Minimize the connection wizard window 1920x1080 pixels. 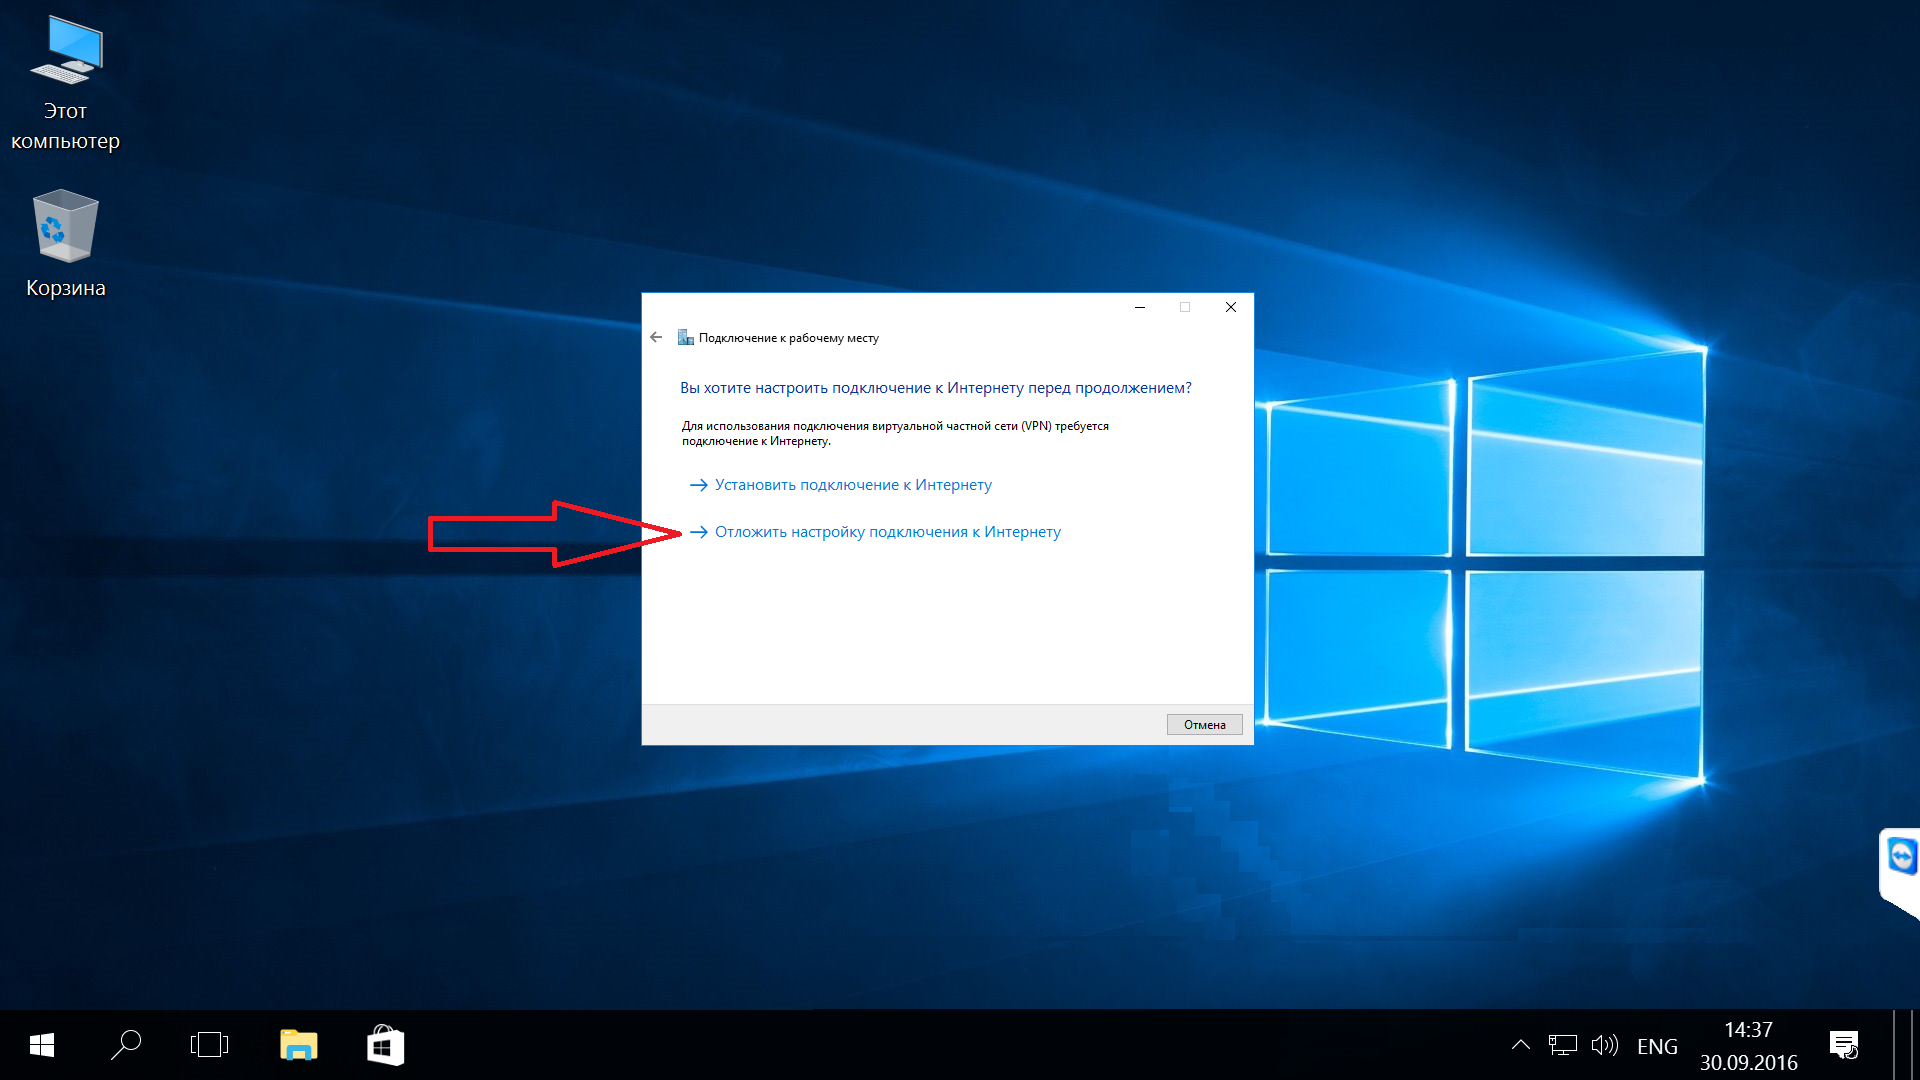point(1139,307)
